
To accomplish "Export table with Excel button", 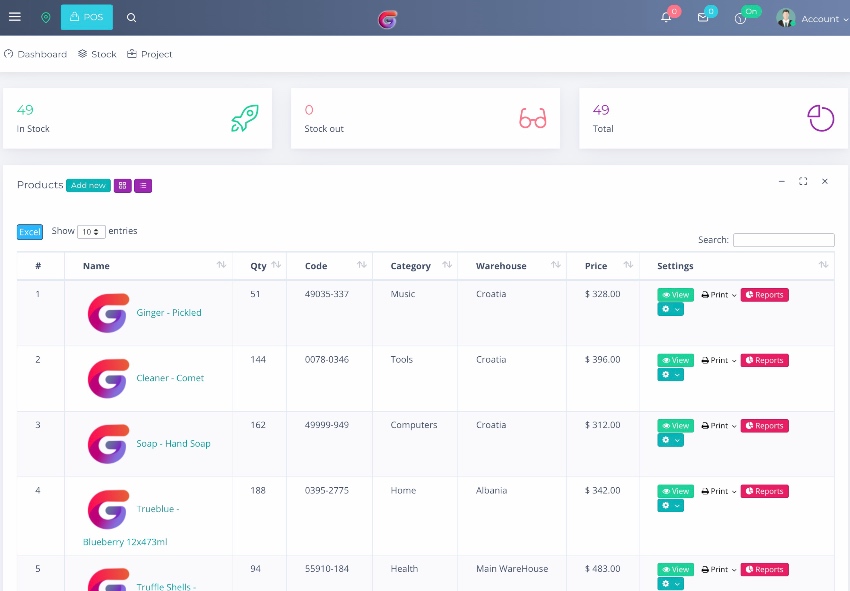I will click(30, 232).
